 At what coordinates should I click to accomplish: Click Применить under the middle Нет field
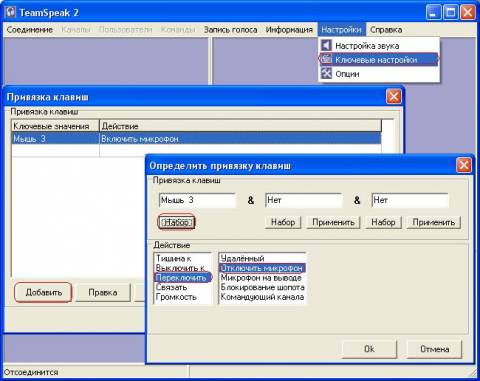pos(333,222)
